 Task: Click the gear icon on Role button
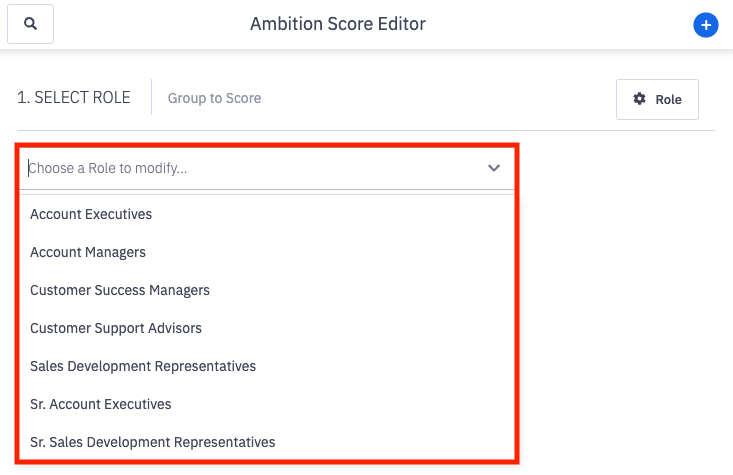point(640,99)
